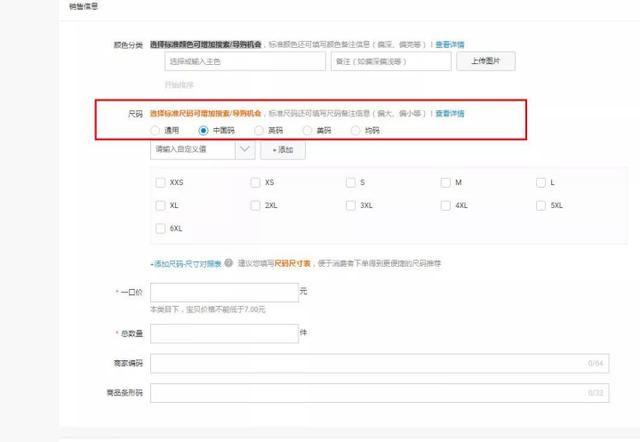Check the XL size checkbox

[x=160, y=205]
